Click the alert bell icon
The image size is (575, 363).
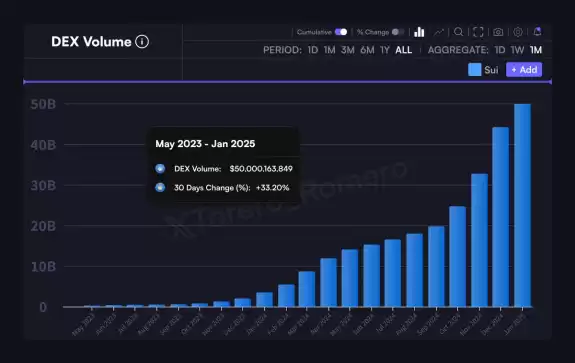[537, 32]
